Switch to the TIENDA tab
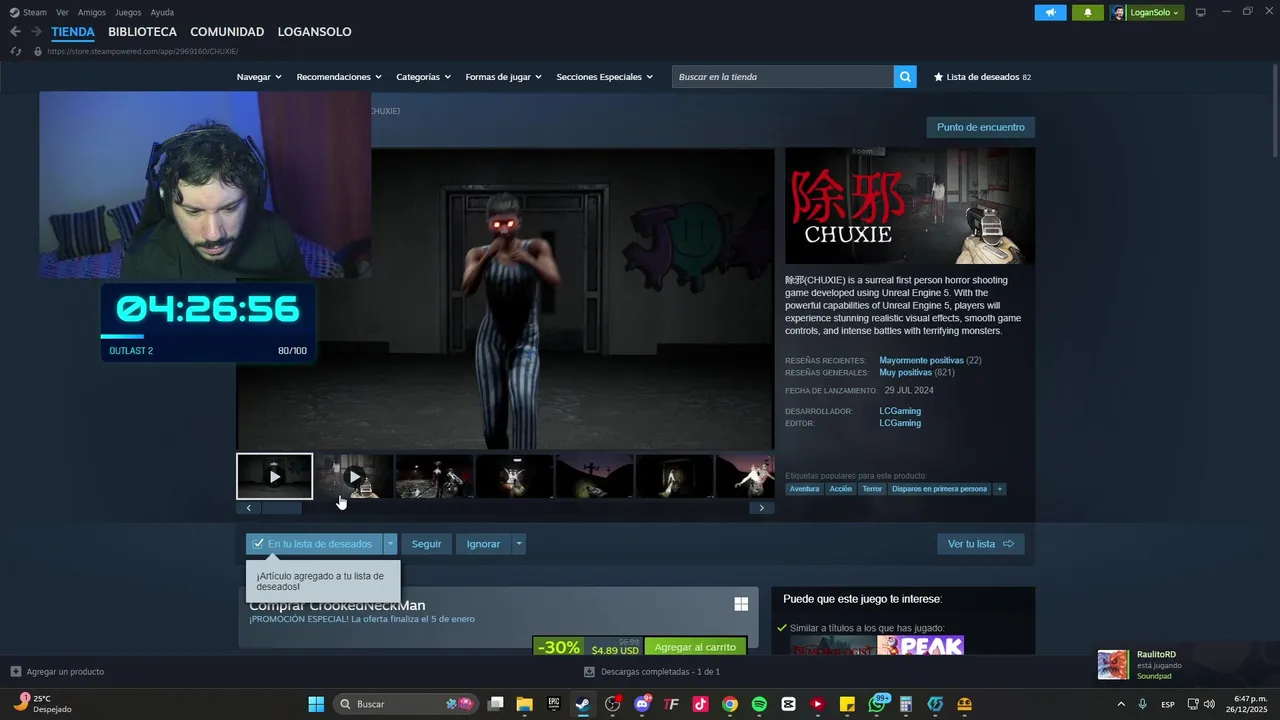1280x720 pixels. click(73, 32)
